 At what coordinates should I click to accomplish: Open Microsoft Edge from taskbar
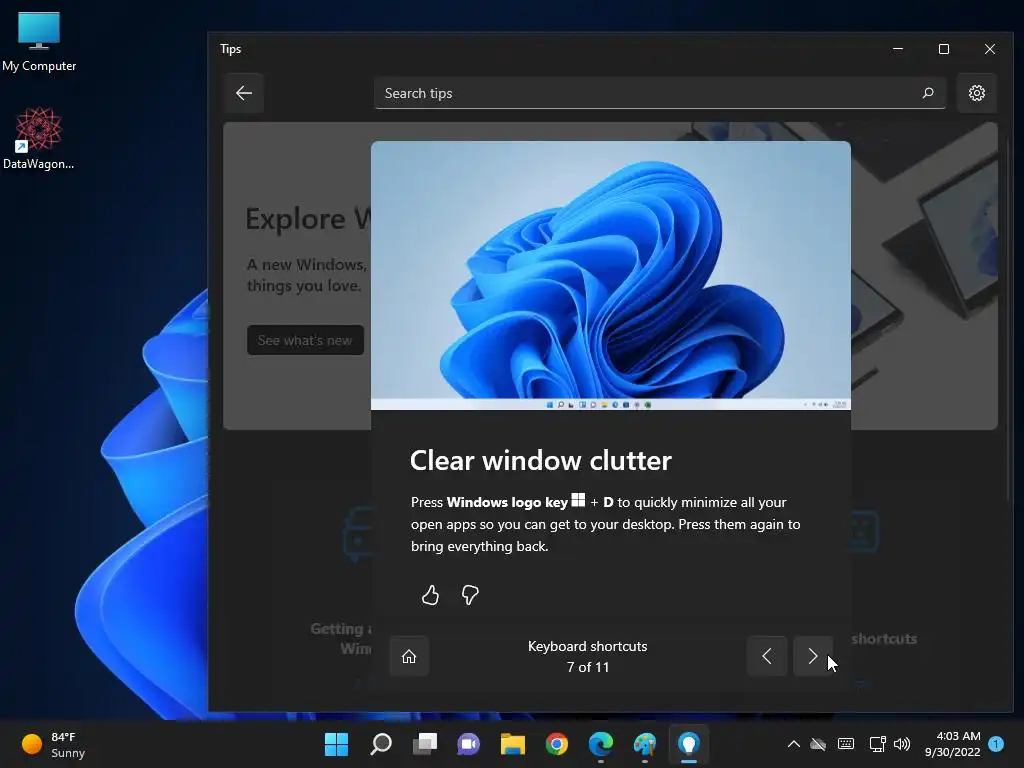pyautogui.click(x=600, y=744)
